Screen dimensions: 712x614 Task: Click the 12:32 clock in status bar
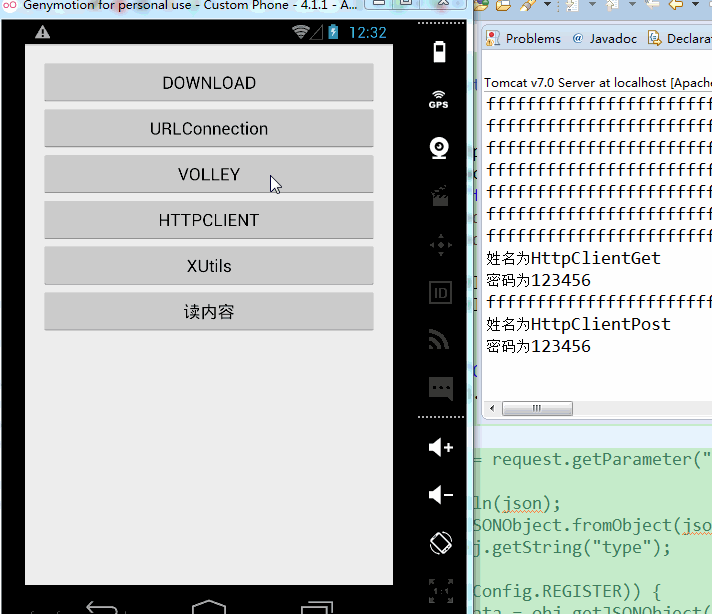(367, 33)
